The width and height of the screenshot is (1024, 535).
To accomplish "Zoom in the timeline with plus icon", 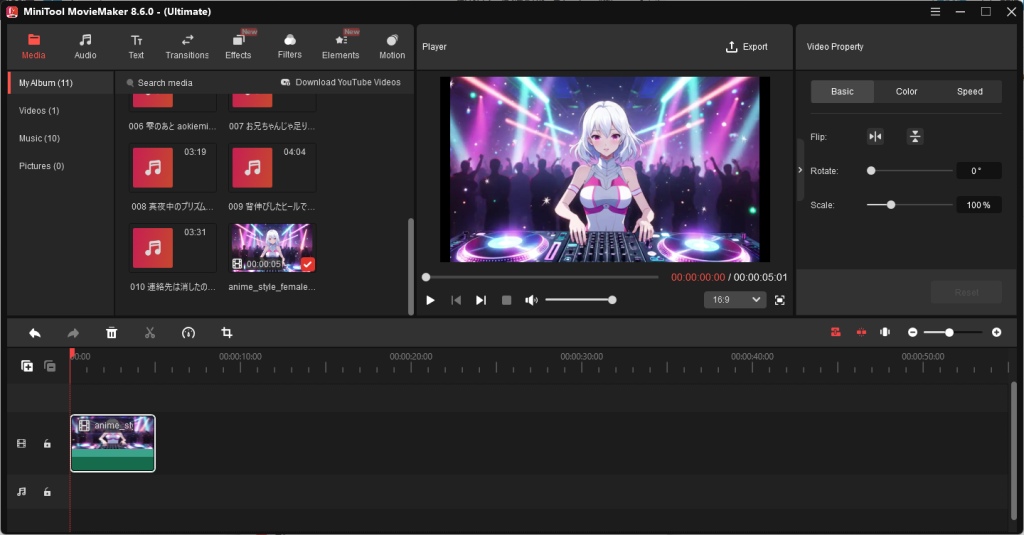I will click(x=996, y=332).
